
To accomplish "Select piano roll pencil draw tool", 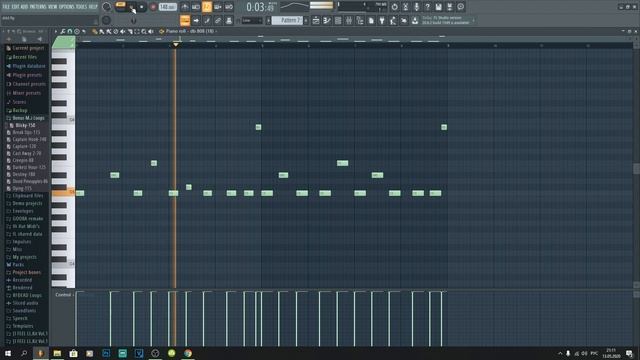I will [x=95, y=31].
